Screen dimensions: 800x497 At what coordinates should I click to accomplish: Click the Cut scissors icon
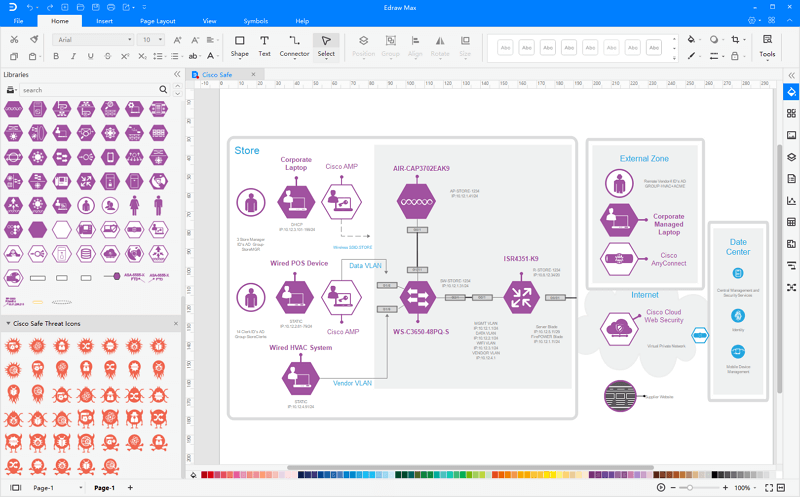point(14,39)
